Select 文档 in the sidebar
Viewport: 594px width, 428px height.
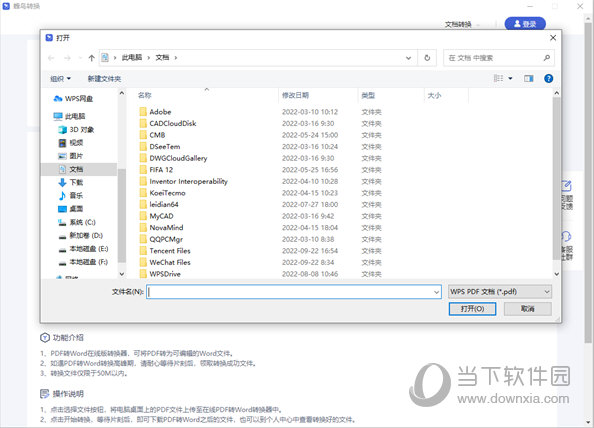[79, 169]
